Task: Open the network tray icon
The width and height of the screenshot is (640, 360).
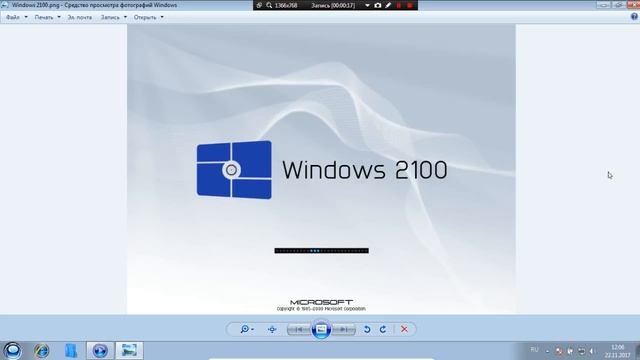Action: coord(582,351)
